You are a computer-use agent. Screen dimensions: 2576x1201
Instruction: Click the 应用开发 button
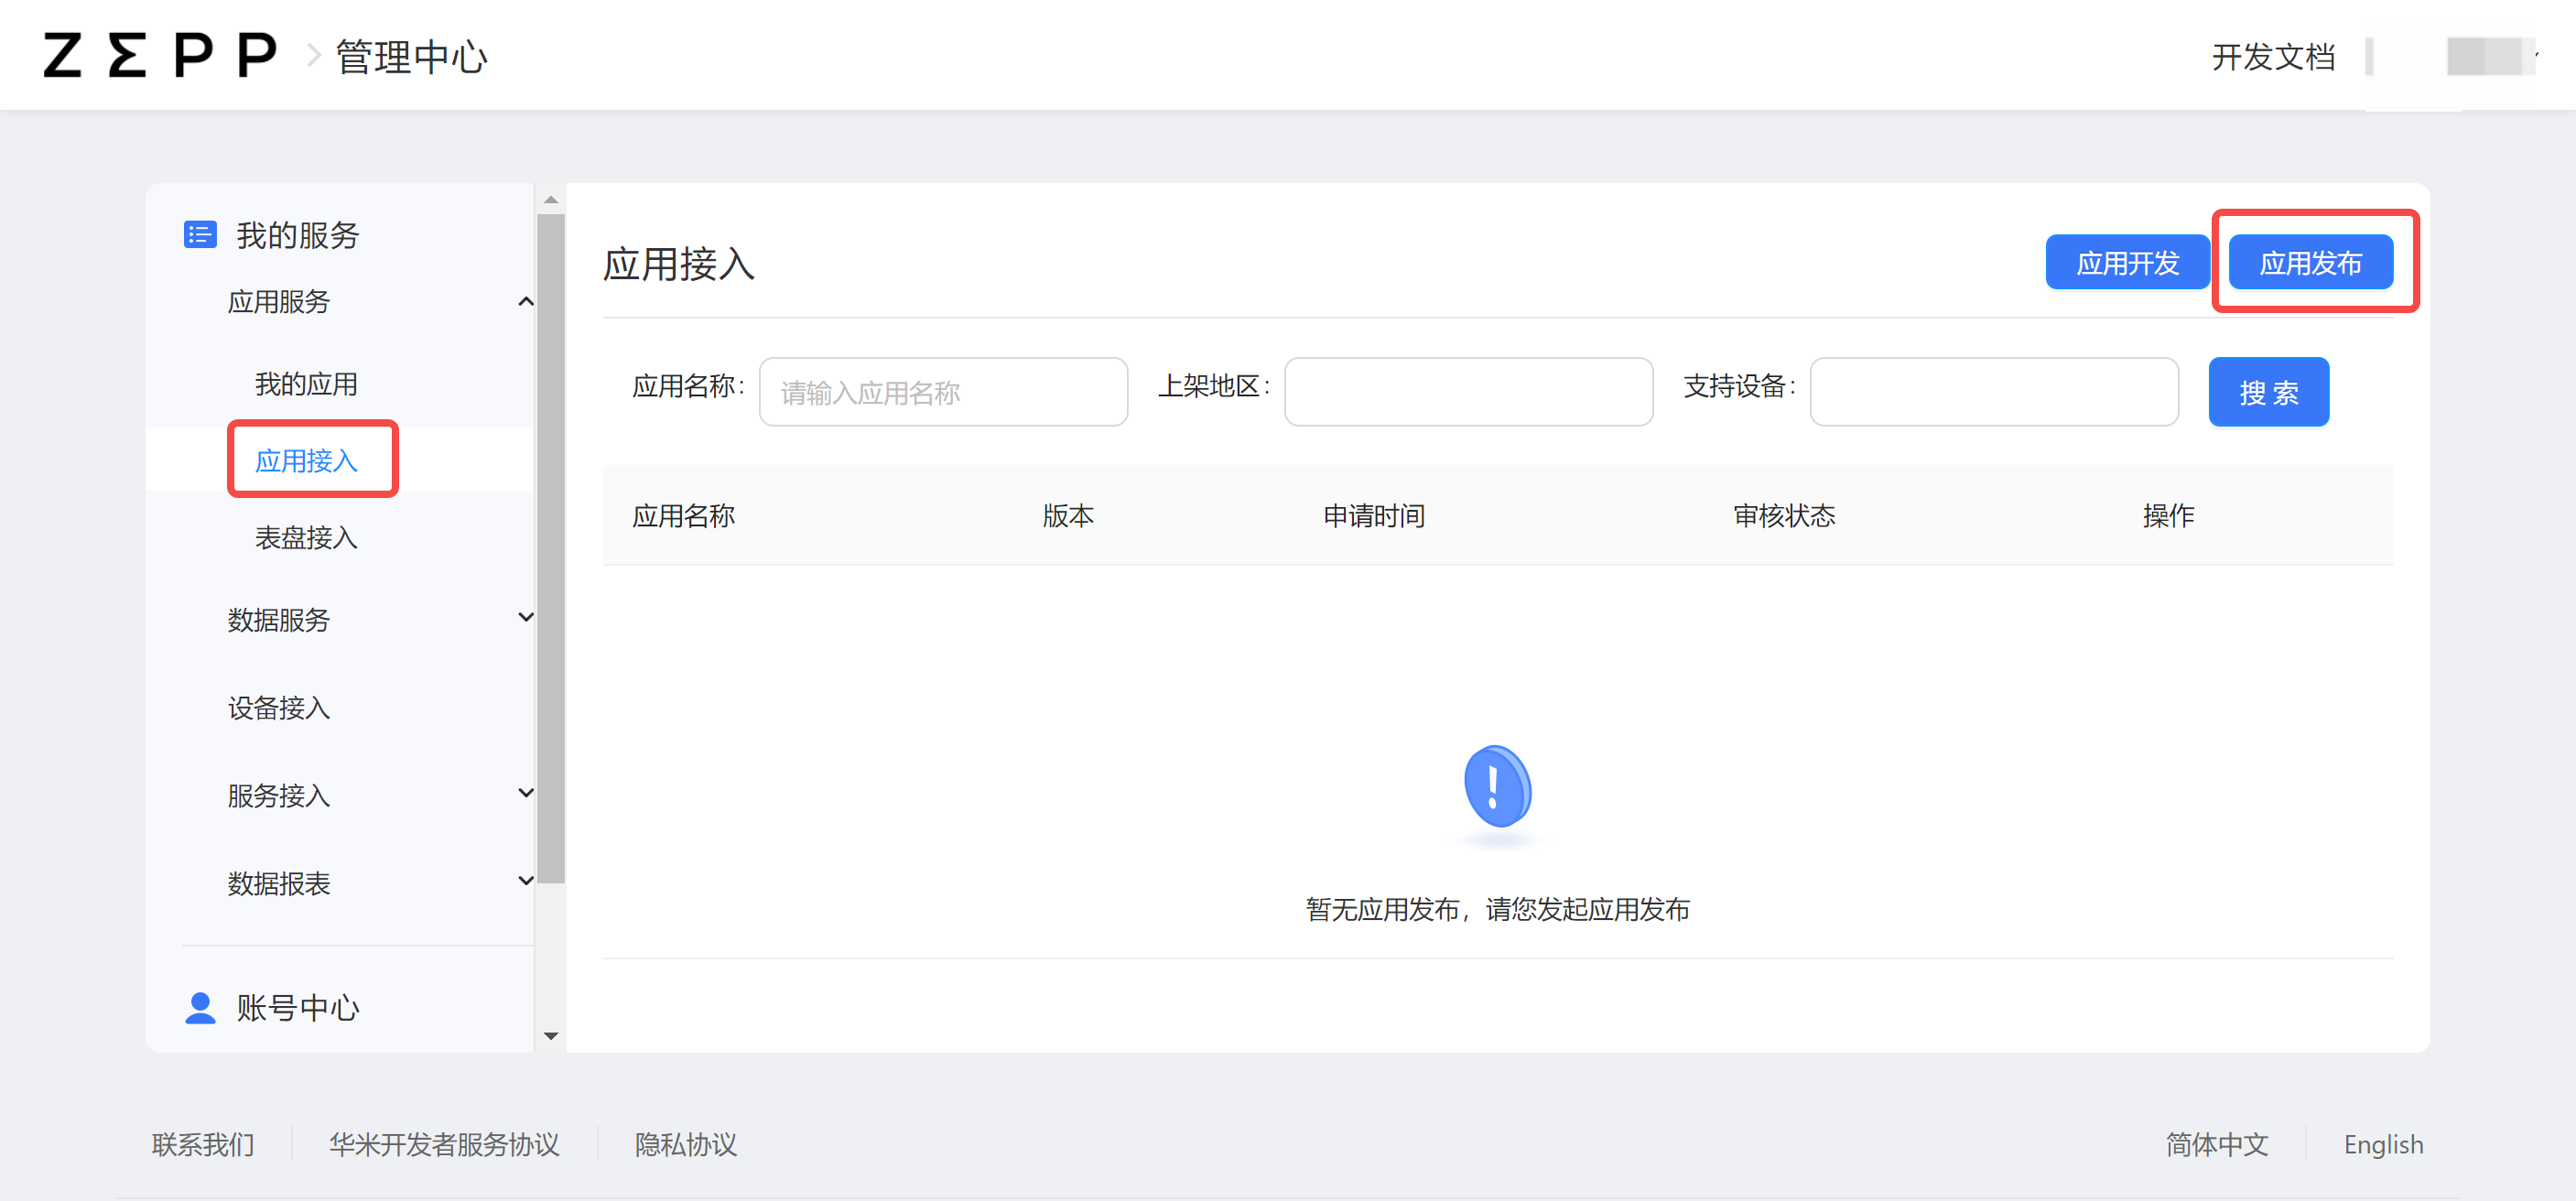pyautogui.click(x=2127, y=263)
